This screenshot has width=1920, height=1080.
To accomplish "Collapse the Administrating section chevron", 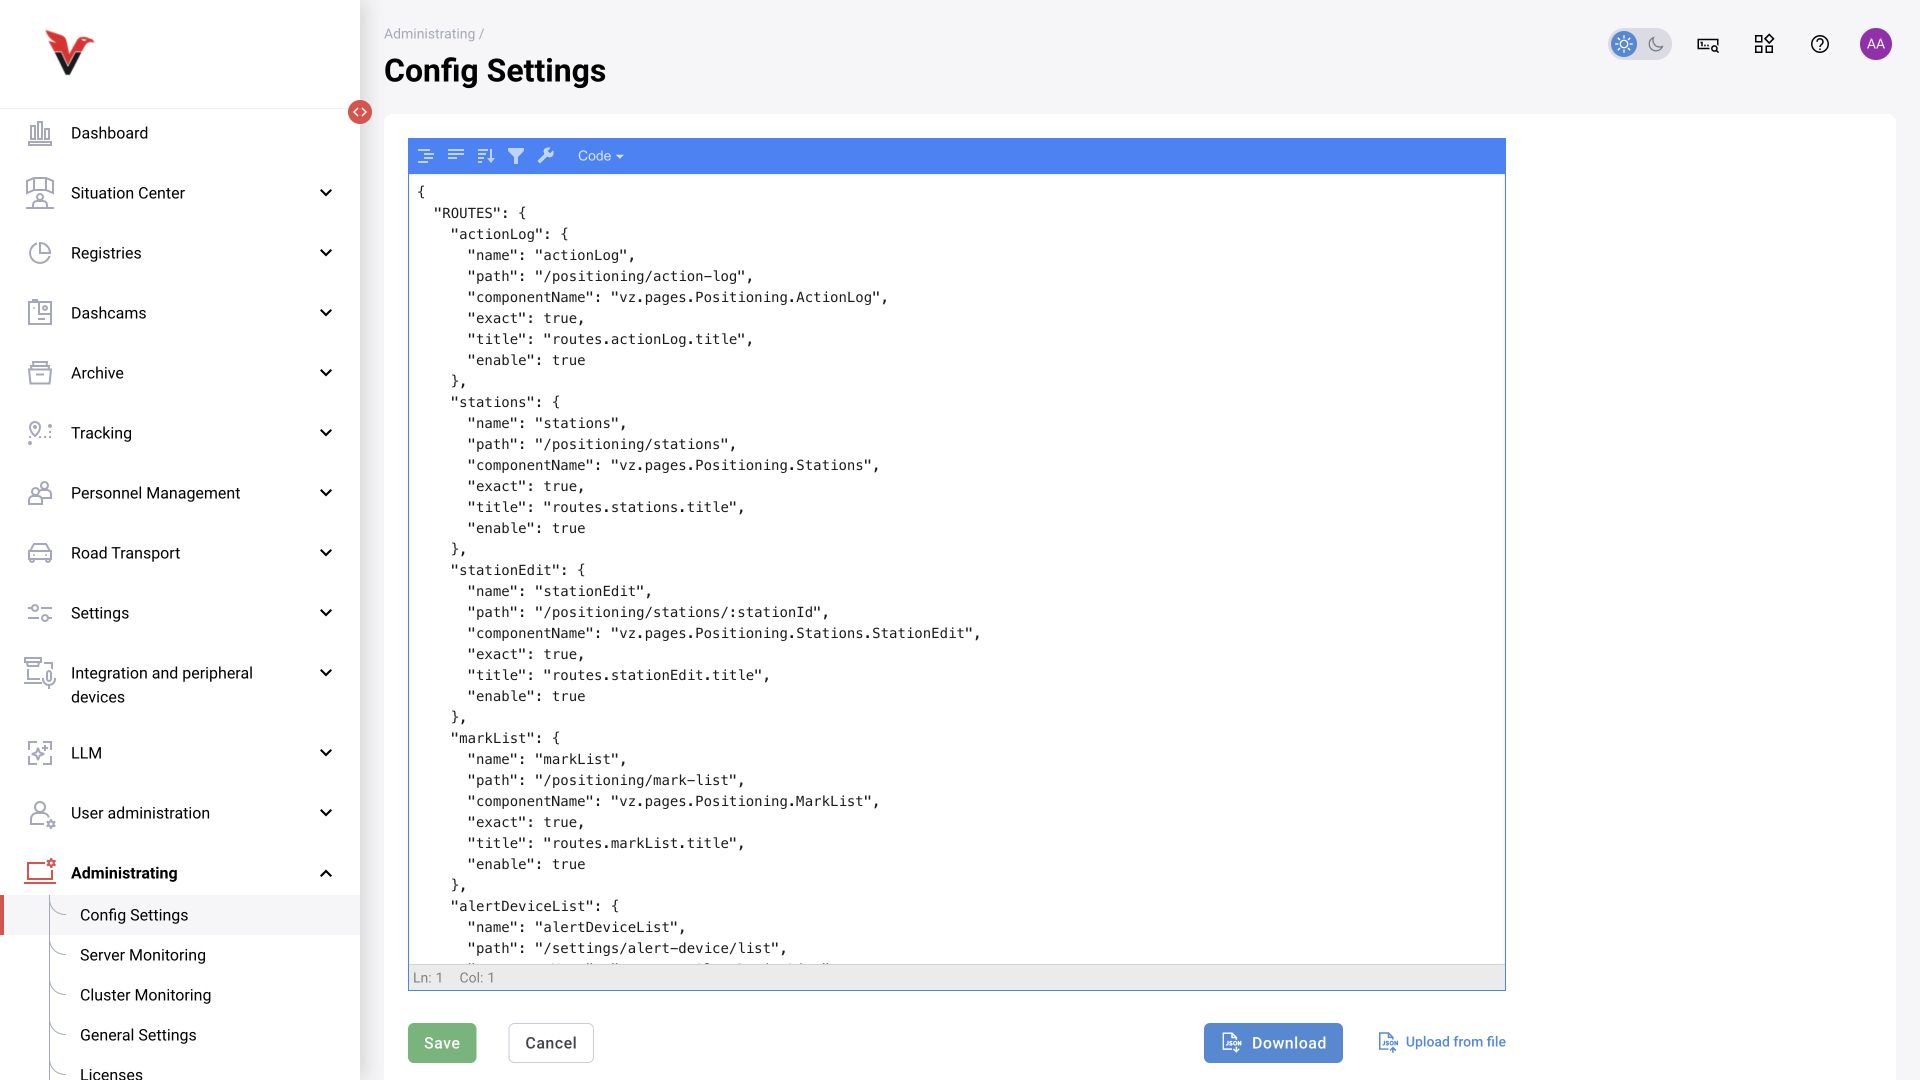I will 326,873.
